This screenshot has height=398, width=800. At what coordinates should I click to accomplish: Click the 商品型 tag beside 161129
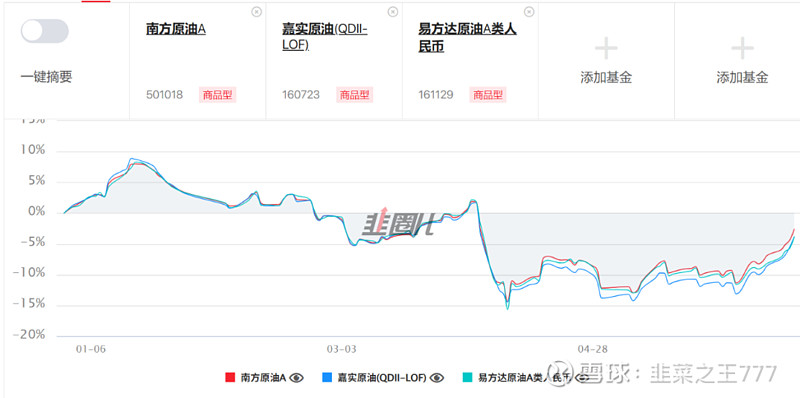click(488, 95)
